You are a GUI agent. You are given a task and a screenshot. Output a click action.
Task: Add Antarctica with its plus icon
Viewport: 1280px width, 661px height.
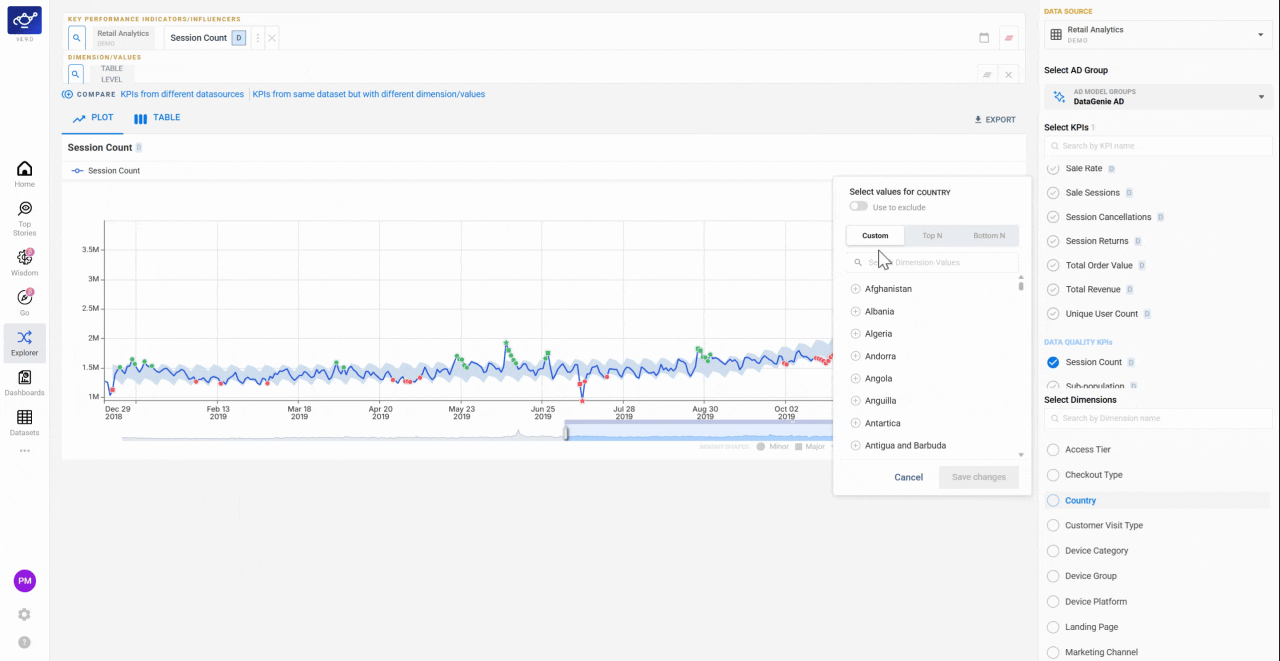(x=855, y=423)
